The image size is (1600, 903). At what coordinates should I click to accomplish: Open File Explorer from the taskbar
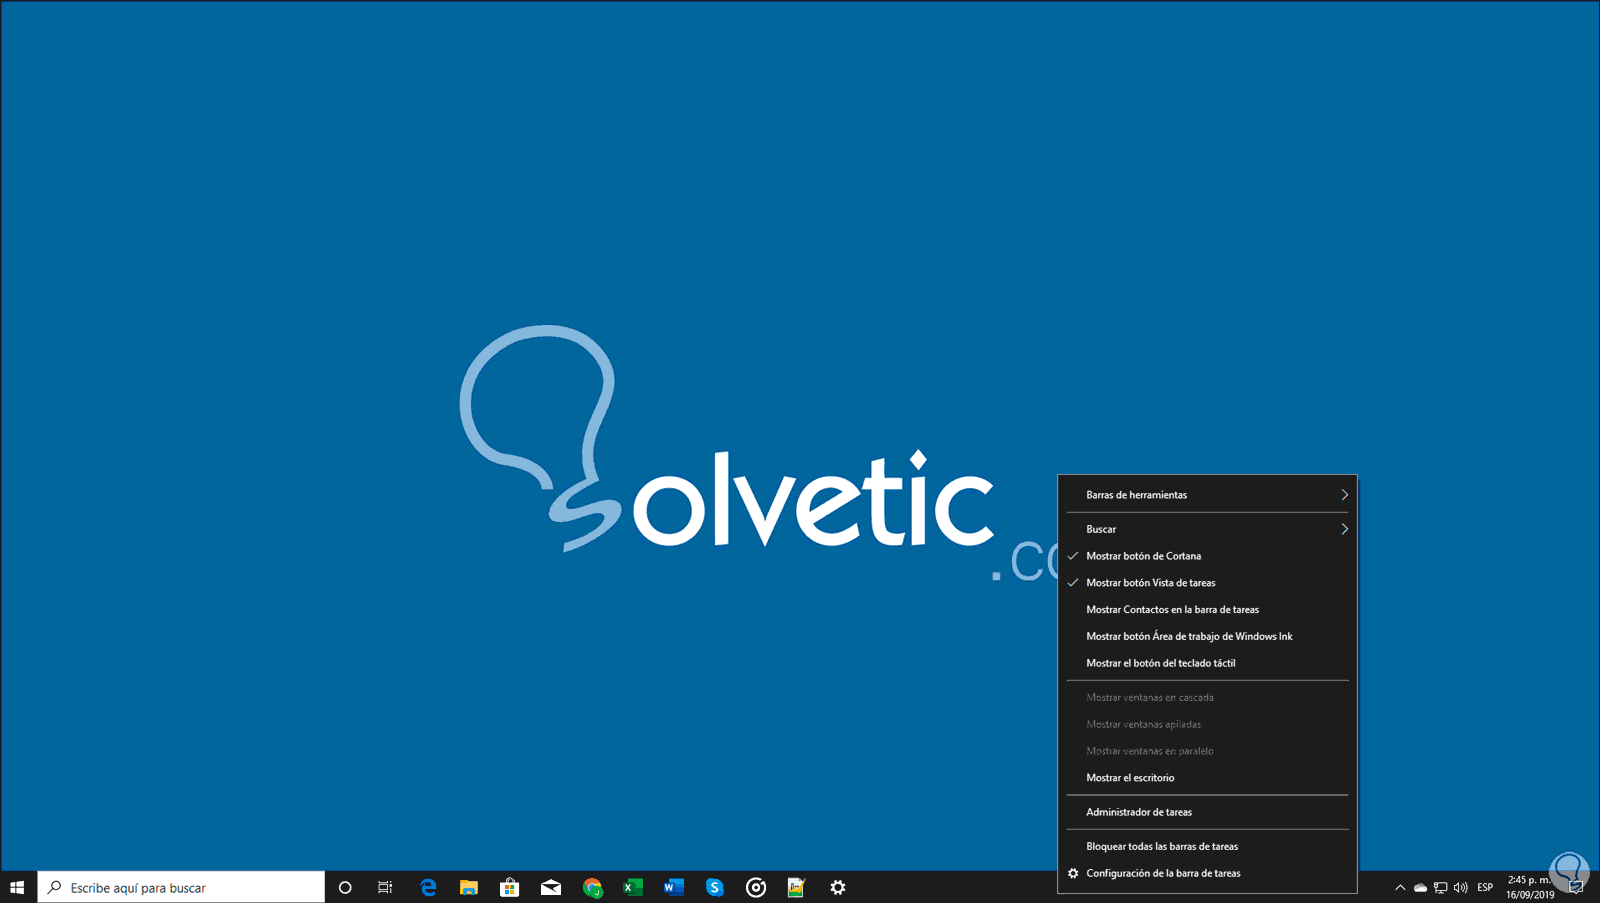[468, 887]
